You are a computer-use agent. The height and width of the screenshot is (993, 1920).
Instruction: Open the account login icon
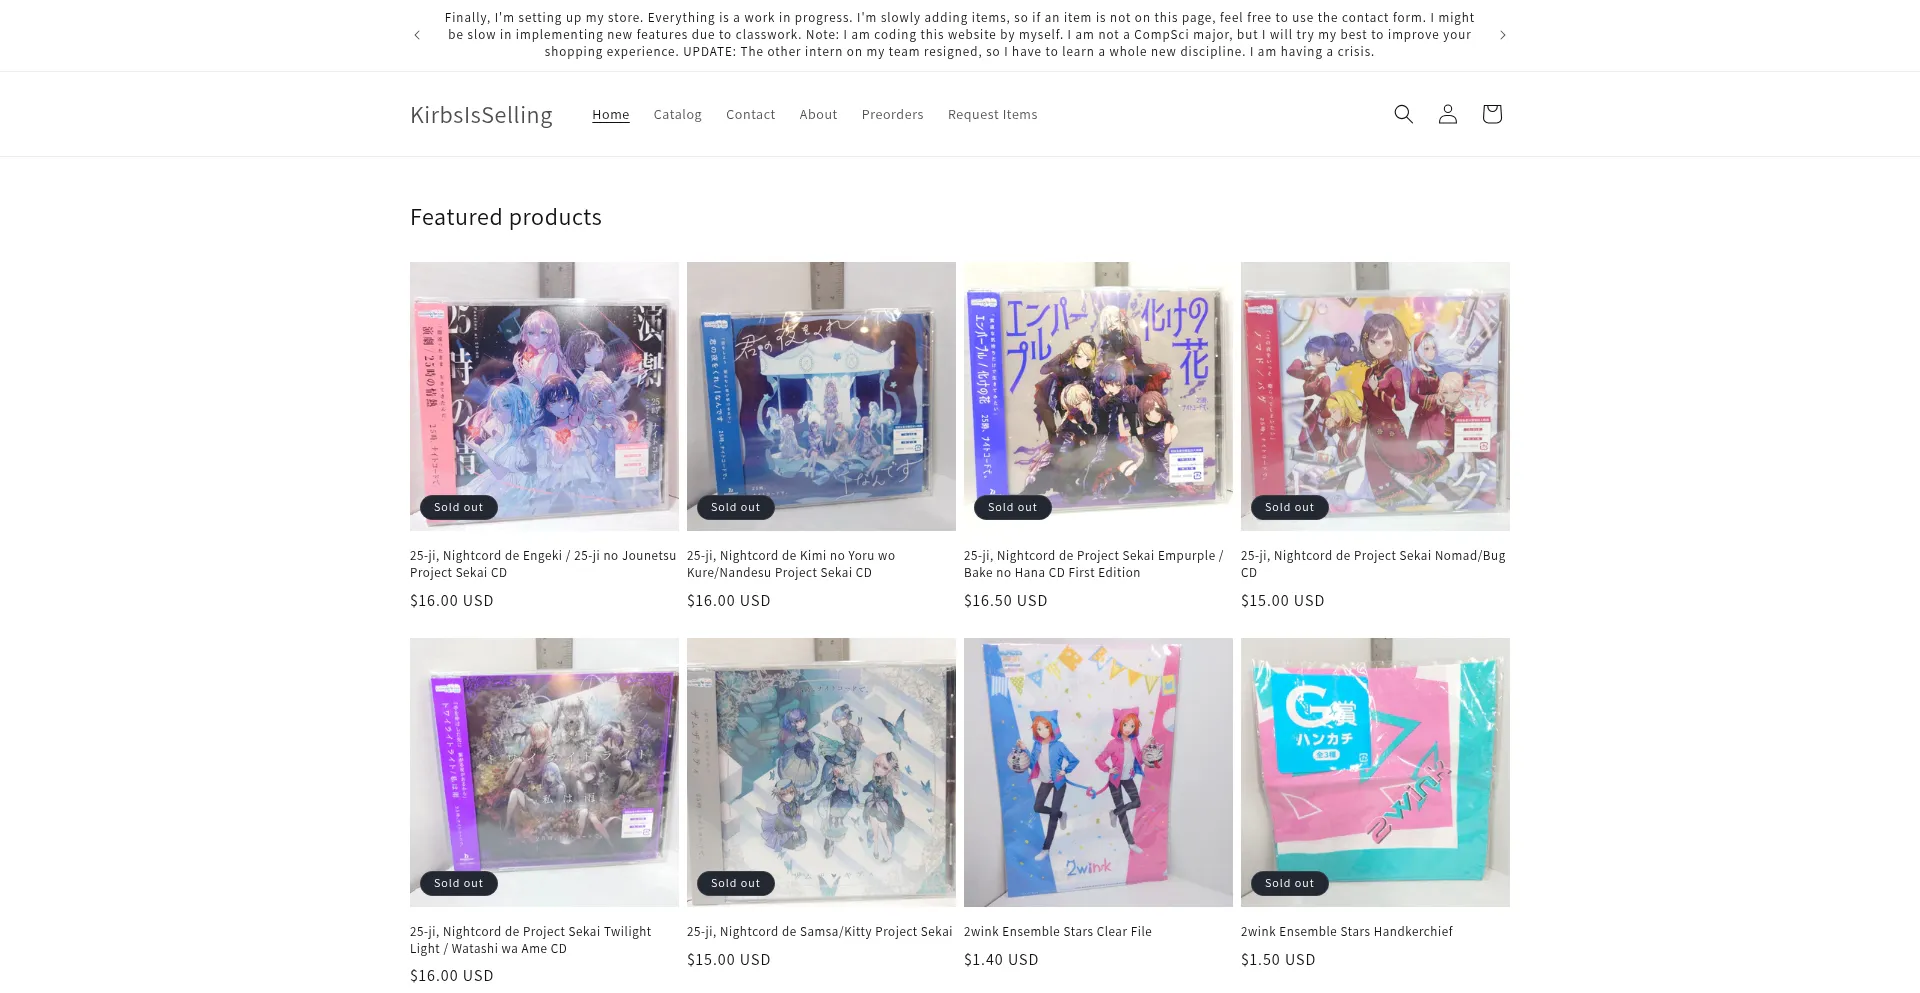1447,114
